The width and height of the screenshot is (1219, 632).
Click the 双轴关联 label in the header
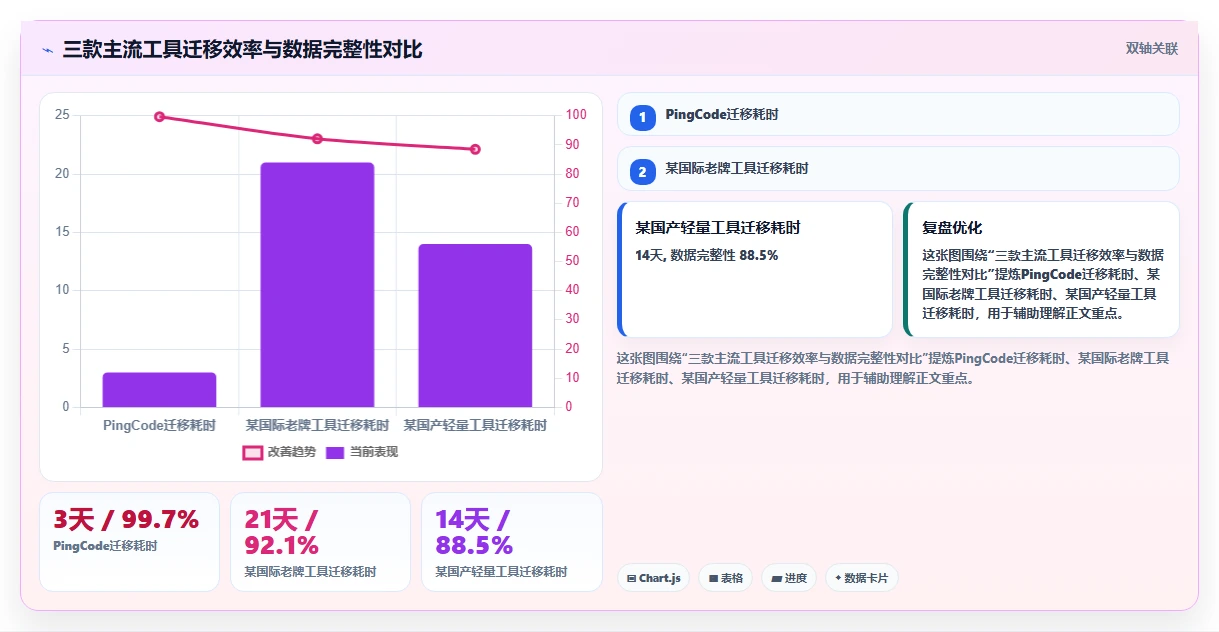(x=1151, y=48)
